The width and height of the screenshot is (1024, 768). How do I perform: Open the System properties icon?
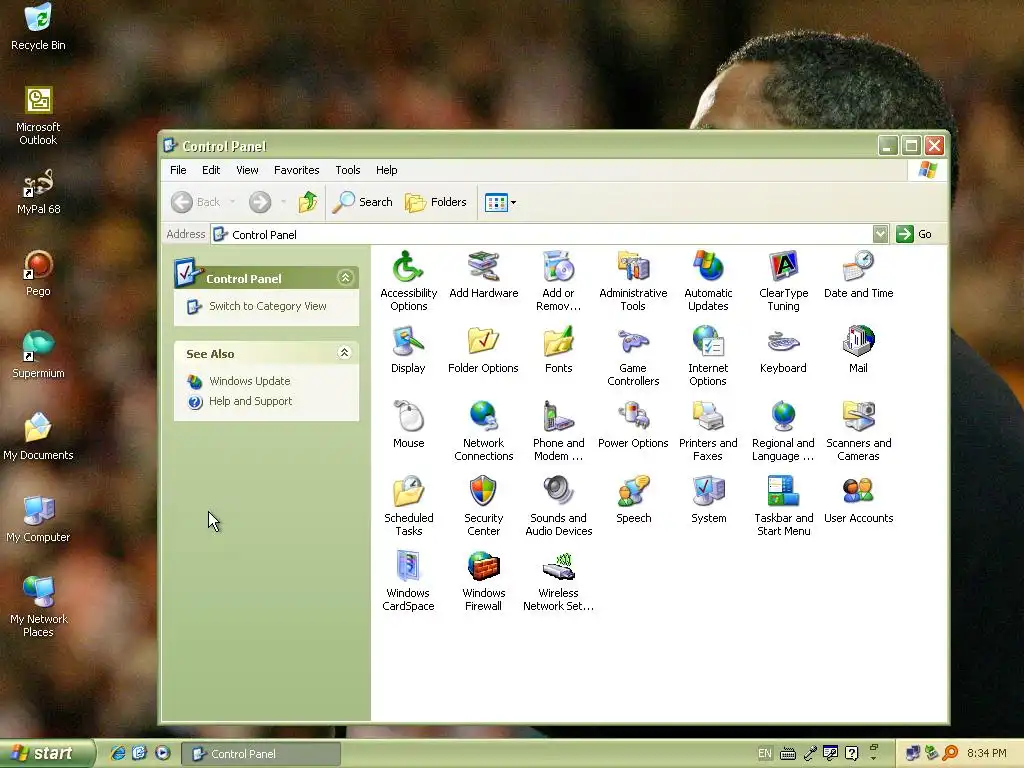click(708, 500)
